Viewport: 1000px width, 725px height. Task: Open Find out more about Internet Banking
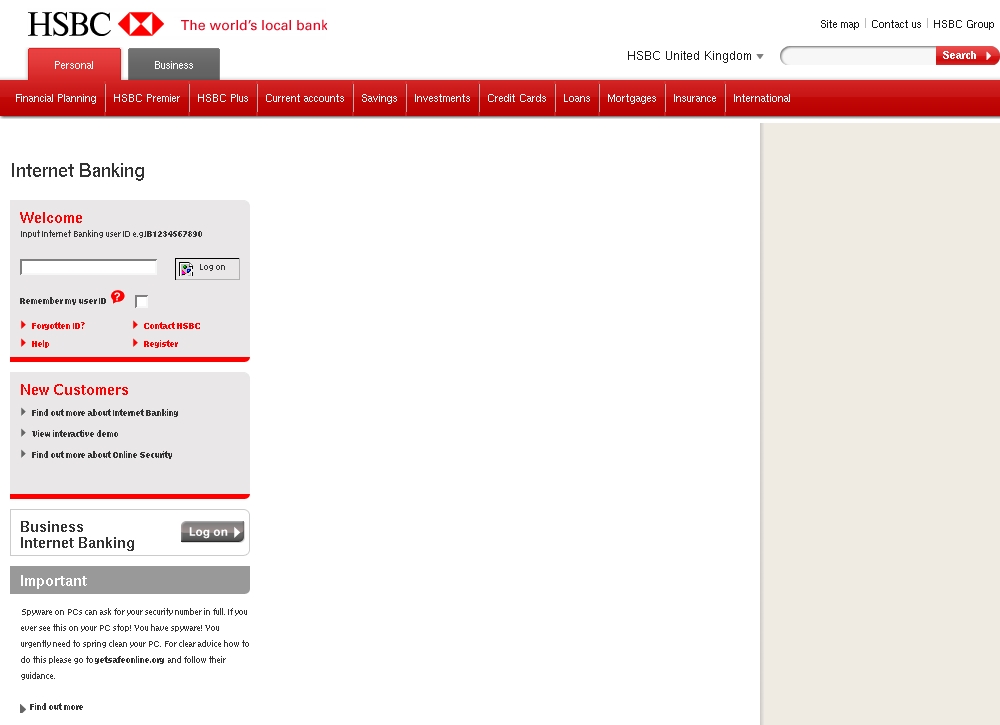click(105, 413)
